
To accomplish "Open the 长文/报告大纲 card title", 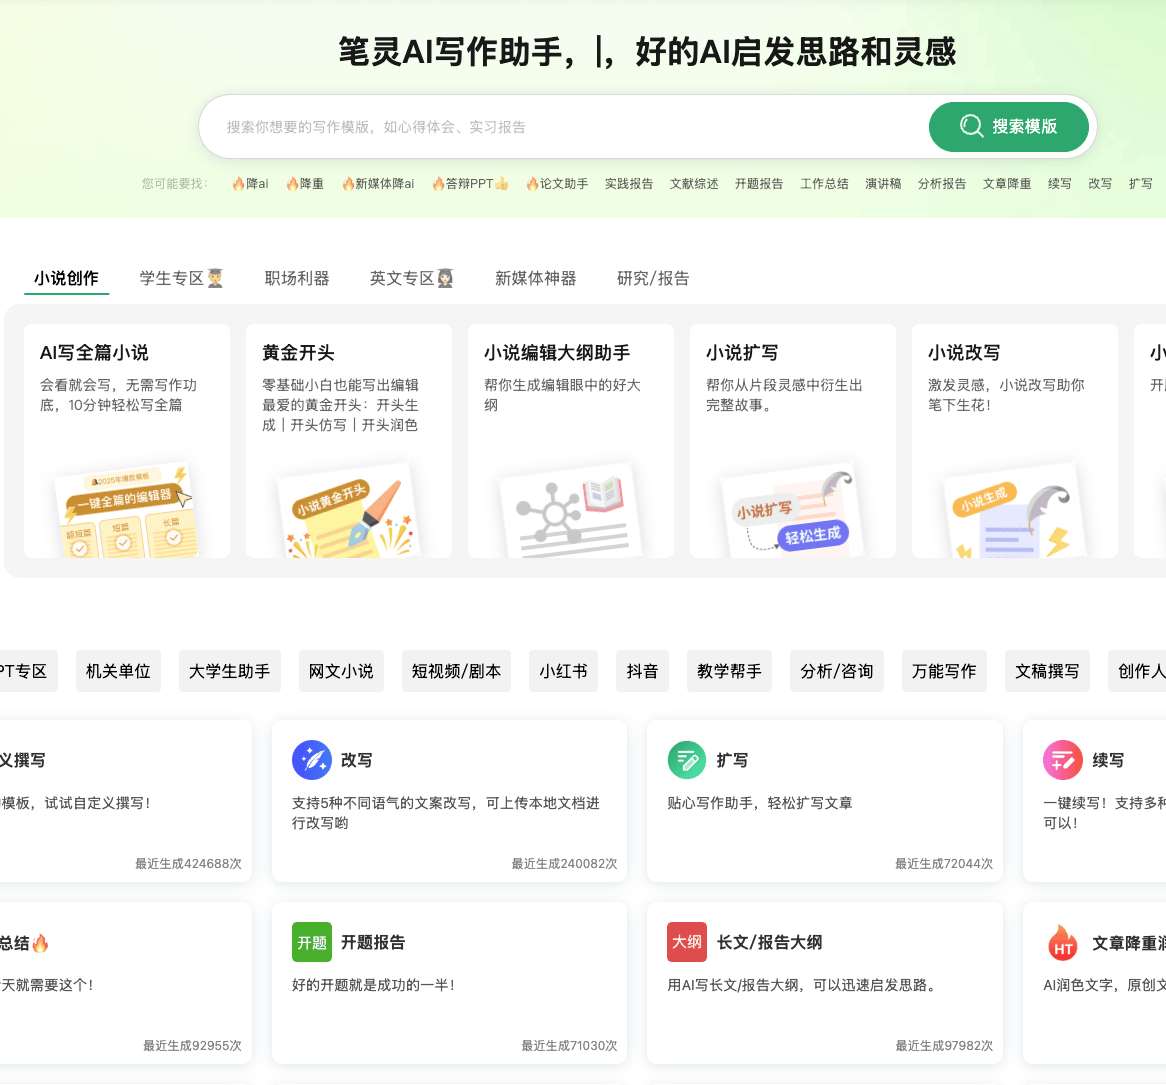I will point(770,942).
